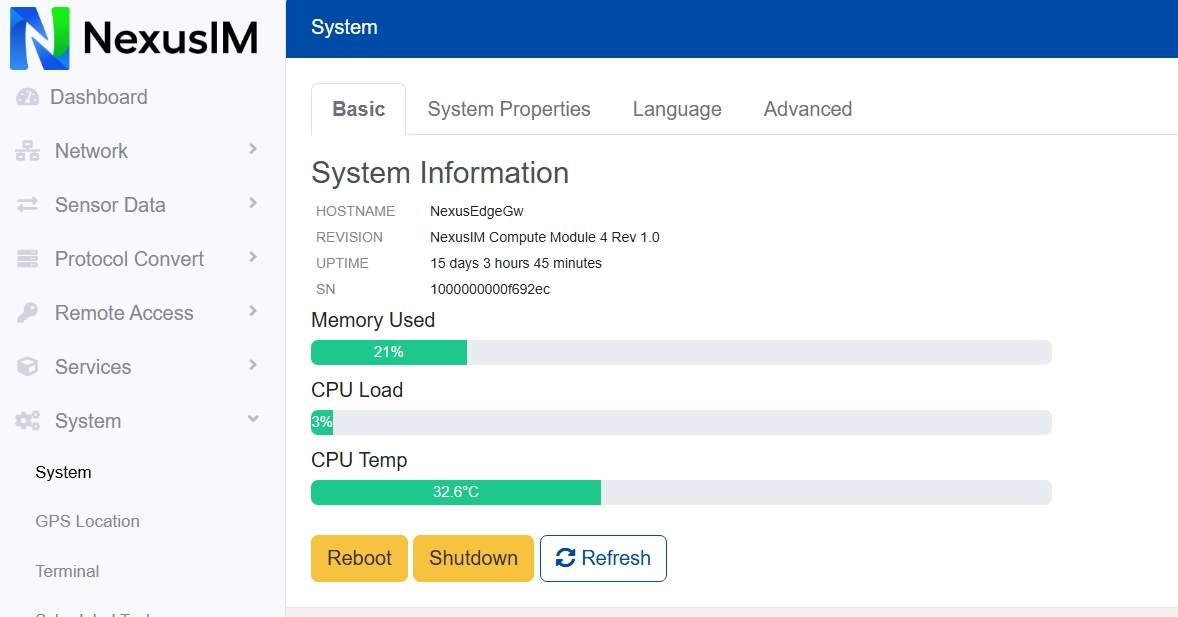Click the NexusIM logo
Viewport: 1178px width, 617px height.
click(134, 38)
